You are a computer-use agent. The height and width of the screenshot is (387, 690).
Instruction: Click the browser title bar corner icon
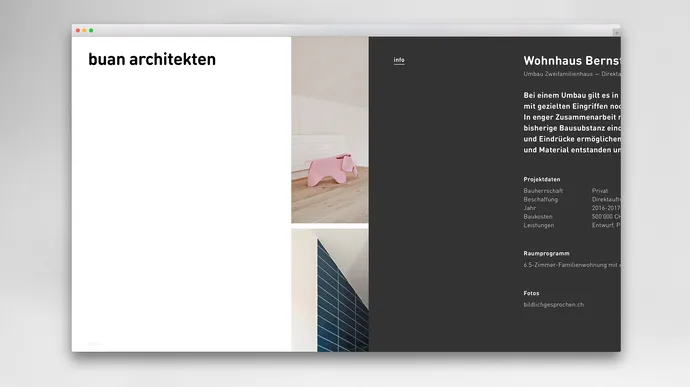(617, 32)
